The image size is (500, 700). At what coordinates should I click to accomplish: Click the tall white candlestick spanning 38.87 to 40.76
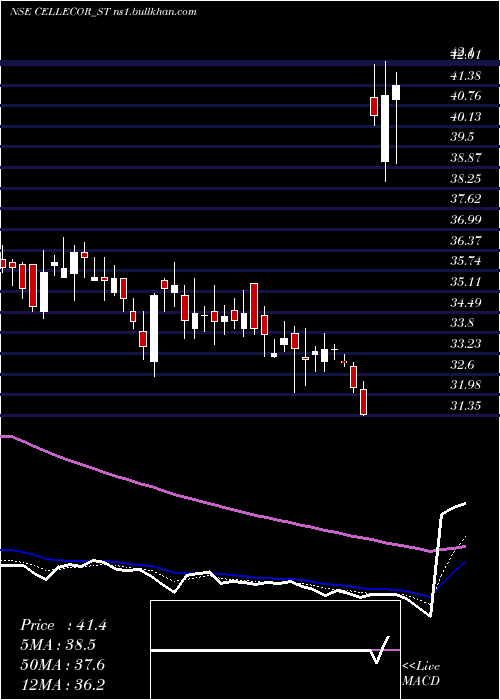385,128
